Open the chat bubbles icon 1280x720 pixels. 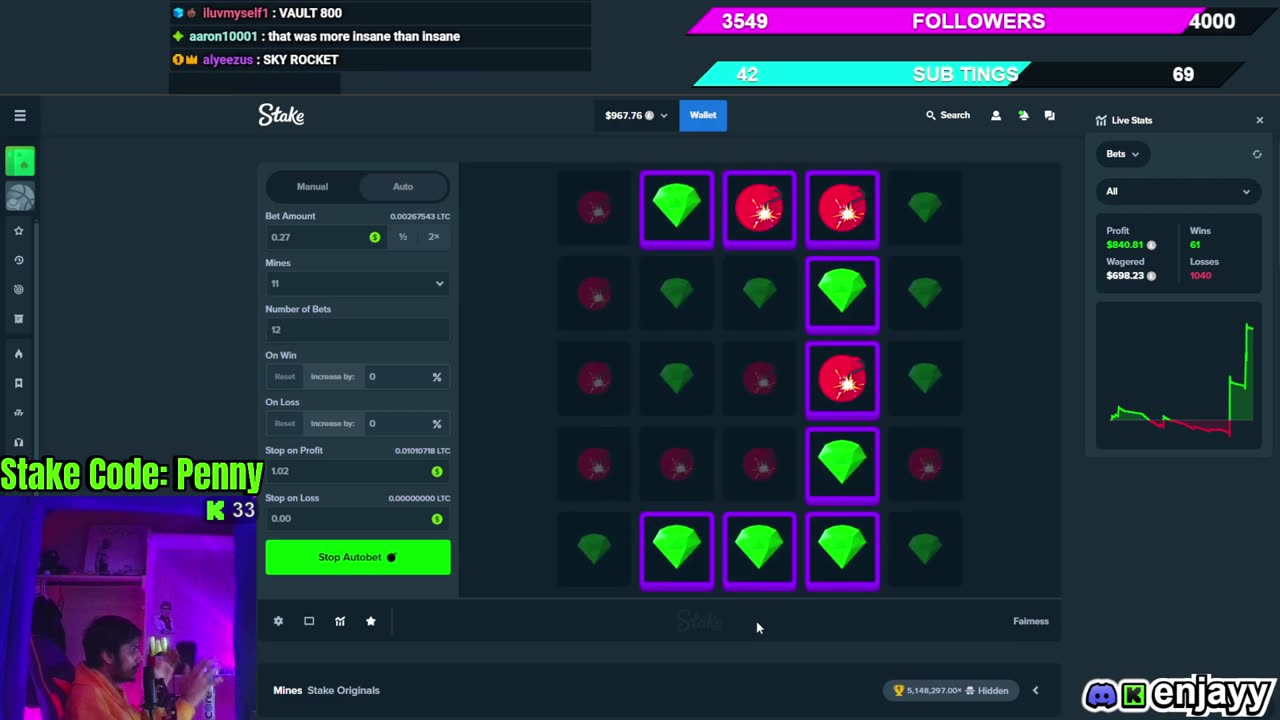pos(1049,116)
